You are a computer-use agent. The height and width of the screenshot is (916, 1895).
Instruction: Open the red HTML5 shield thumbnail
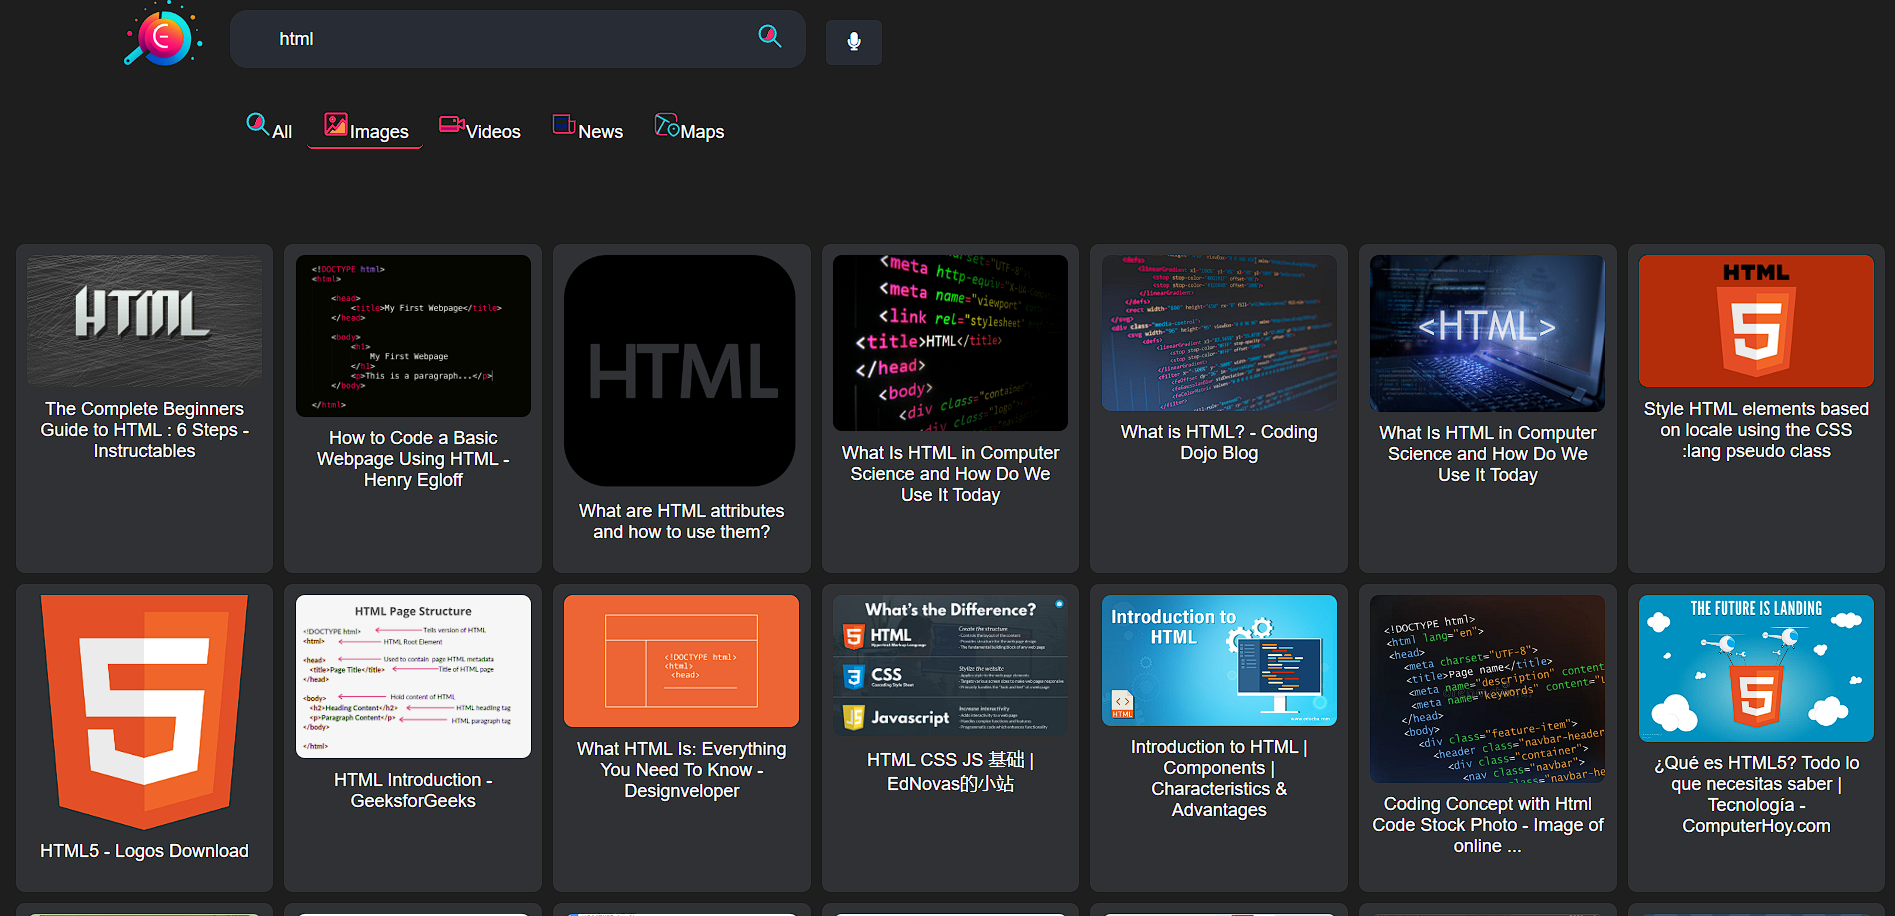coord(1756,321)
